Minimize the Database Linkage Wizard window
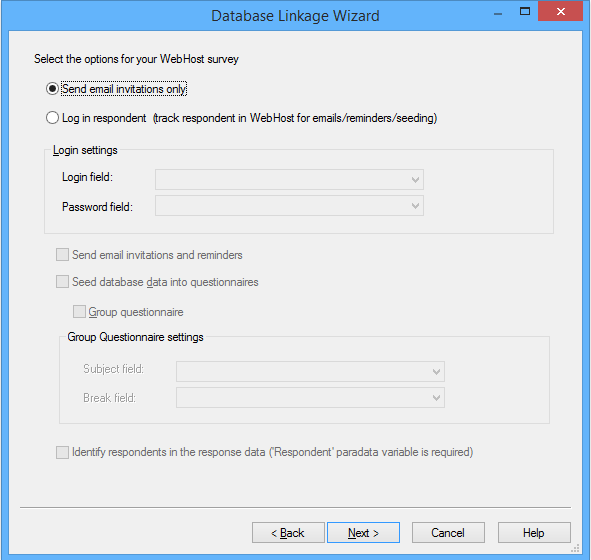591x560 pixels. [x=498, y=12]
